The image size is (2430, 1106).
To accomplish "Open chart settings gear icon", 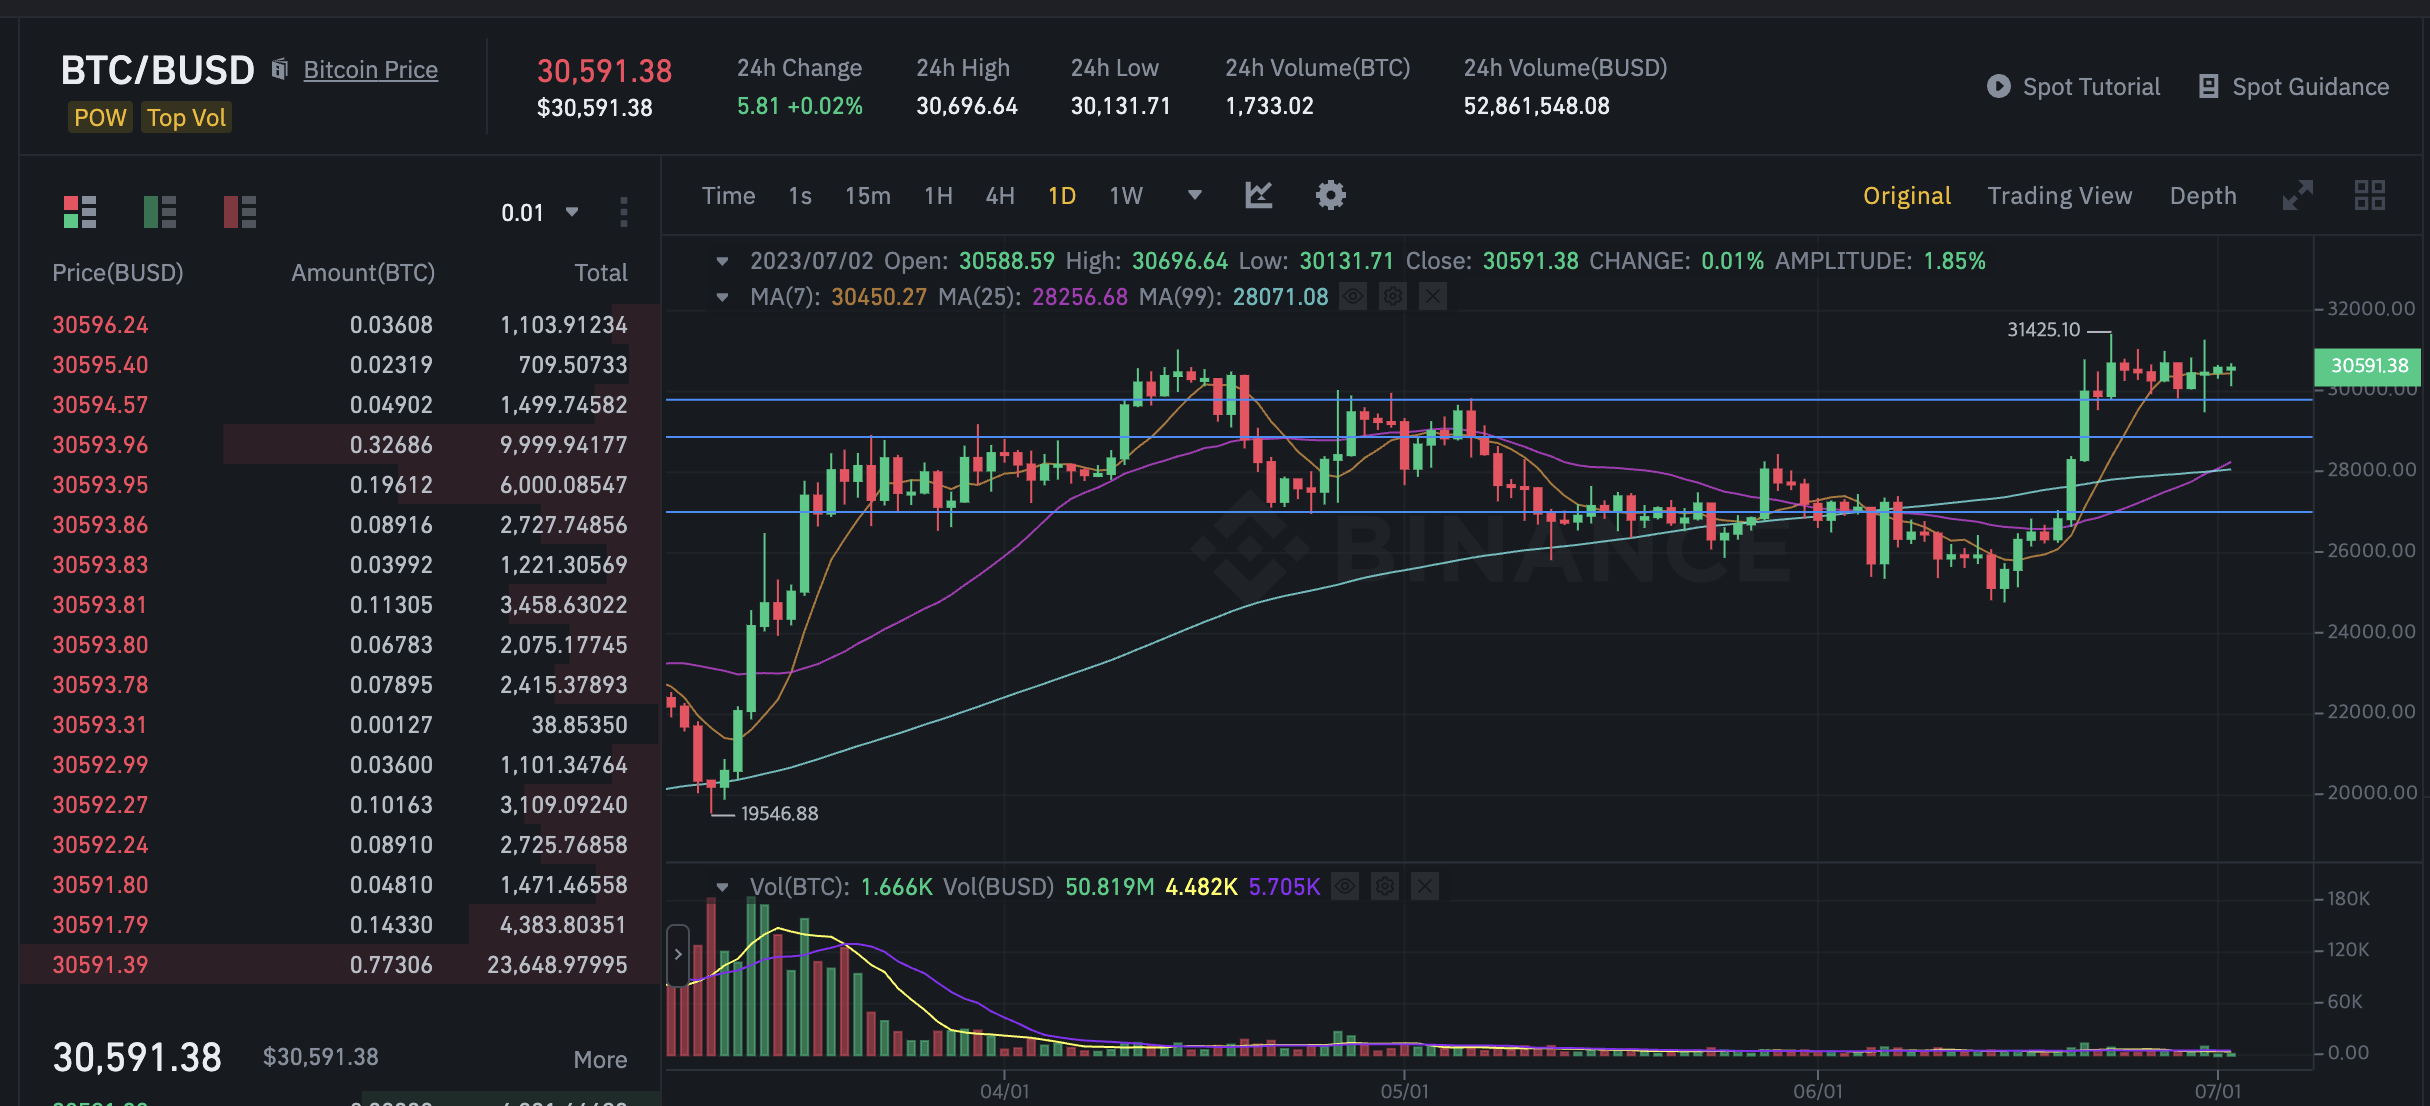I will tap(1330, 195).
